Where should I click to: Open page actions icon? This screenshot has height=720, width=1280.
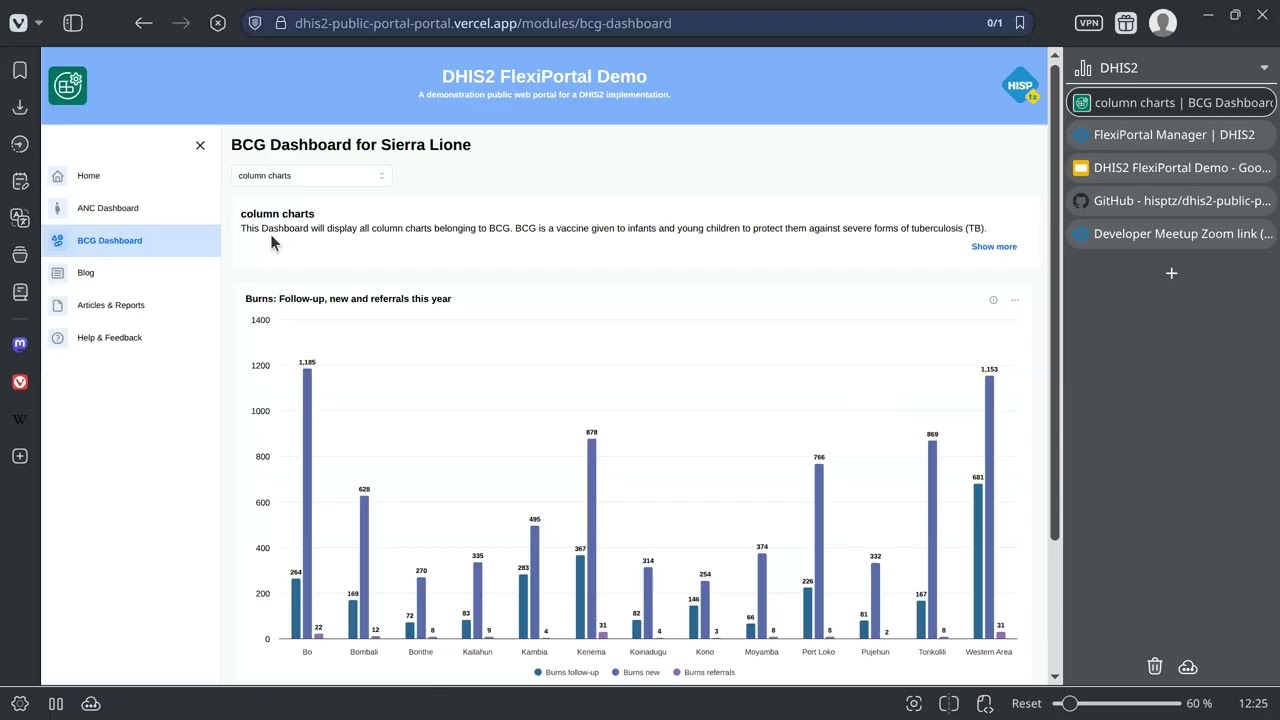pos(985,704)
